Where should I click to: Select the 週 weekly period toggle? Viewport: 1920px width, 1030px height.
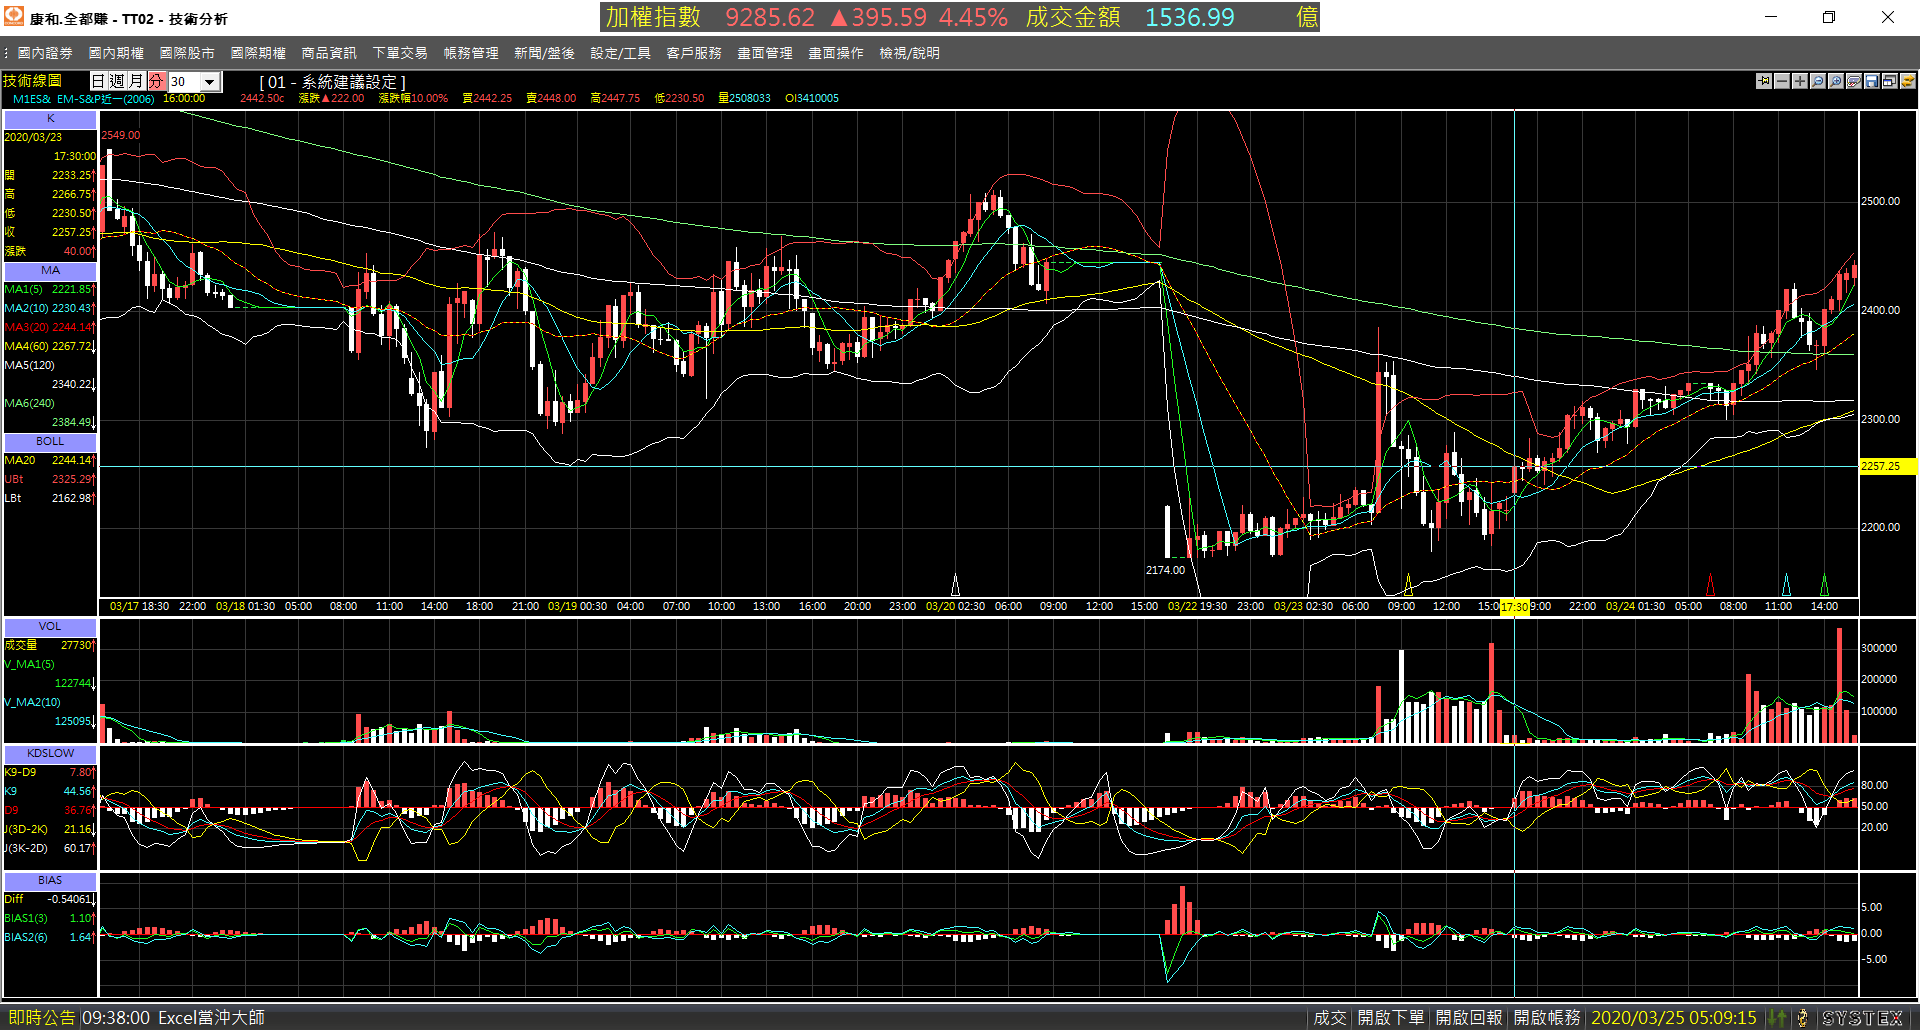coord(118,81)
